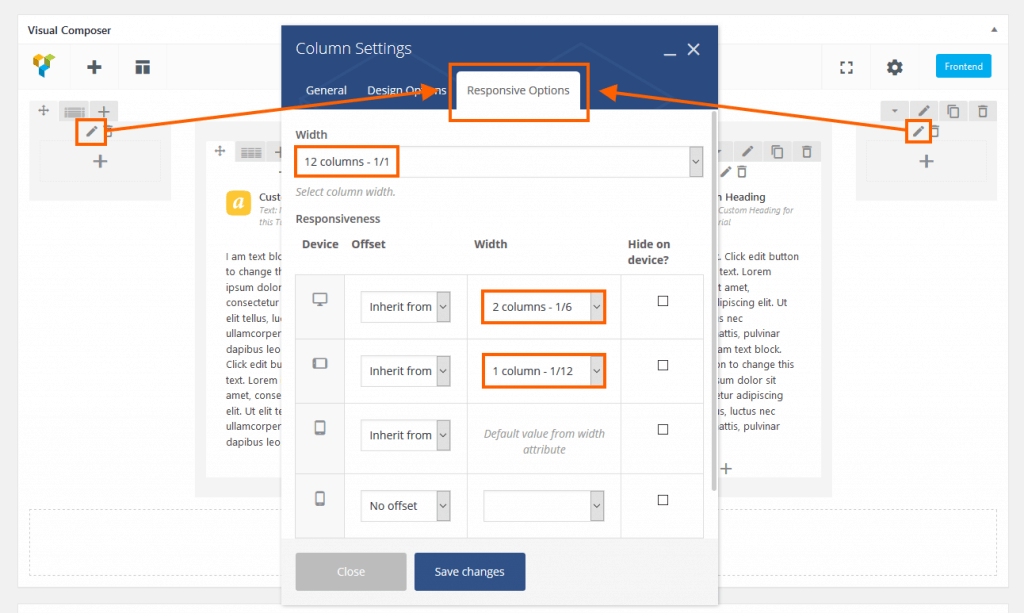This screenshot has width=1024, height=613.
Task: Move the inner row drag handle
Action: click(x=220, y=151)
